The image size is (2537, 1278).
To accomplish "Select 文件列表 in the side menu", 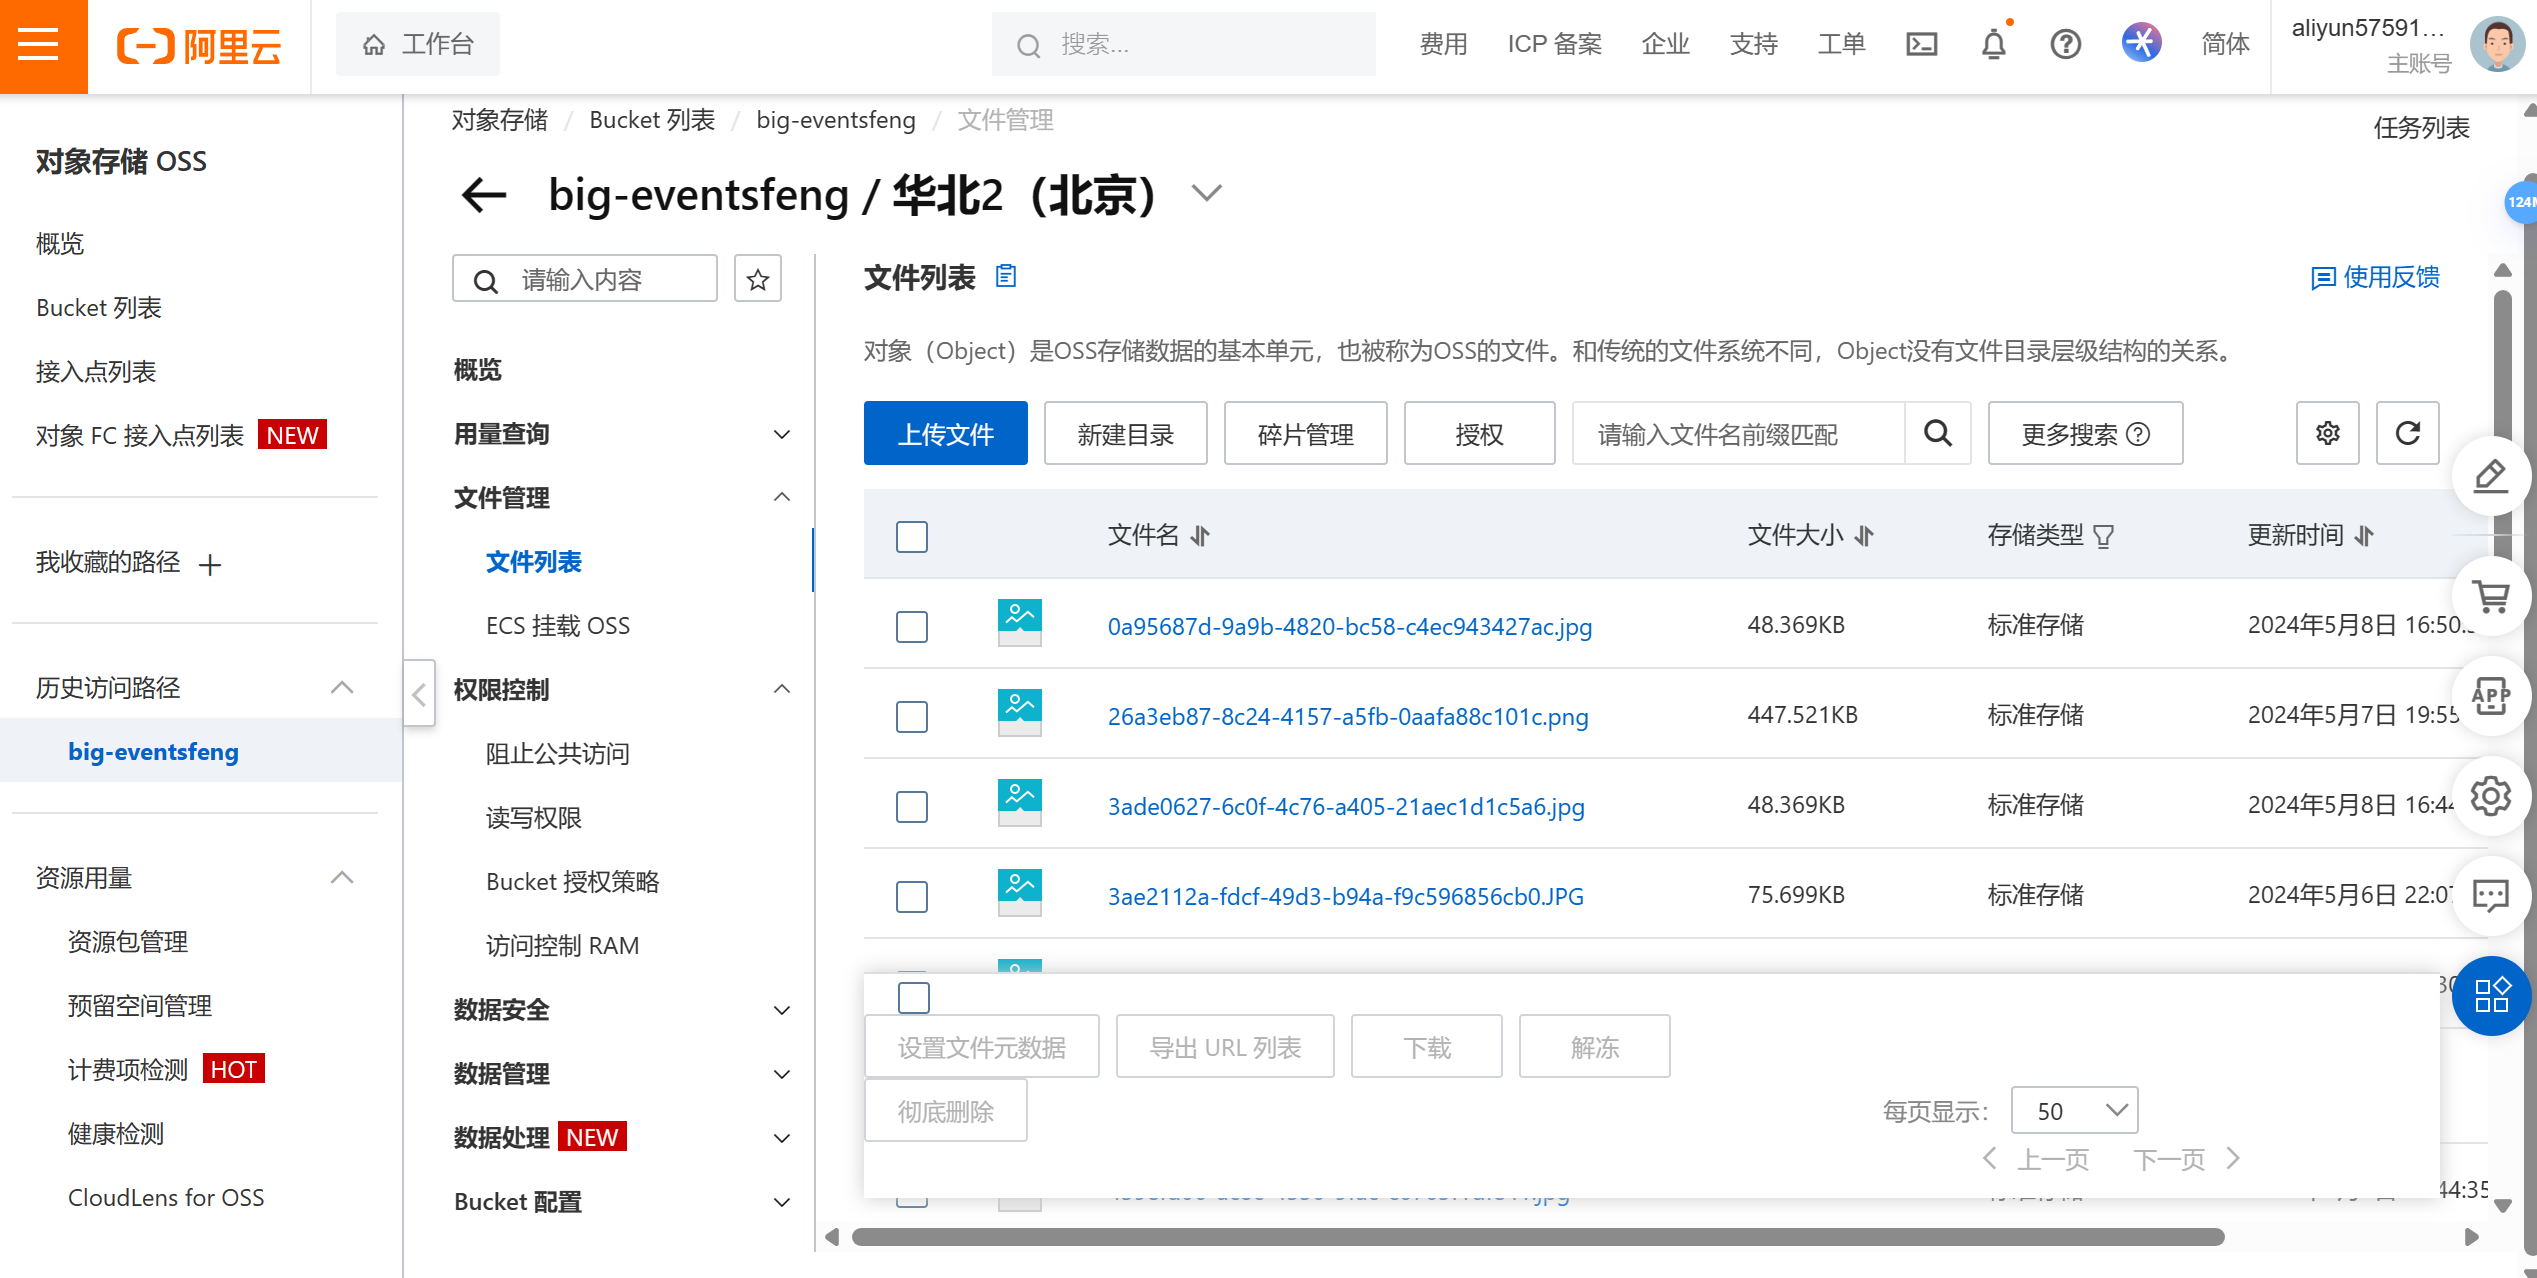I will [534, 562].
